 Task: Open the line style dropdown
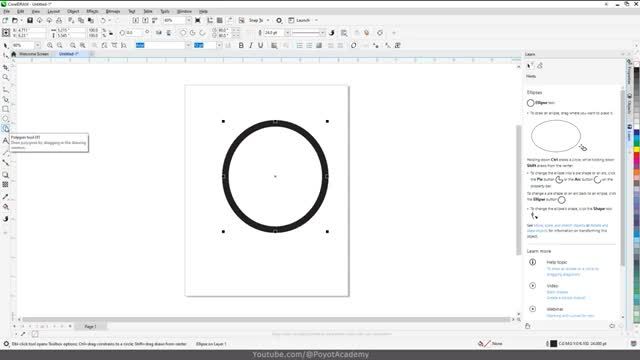click(322, 33)
